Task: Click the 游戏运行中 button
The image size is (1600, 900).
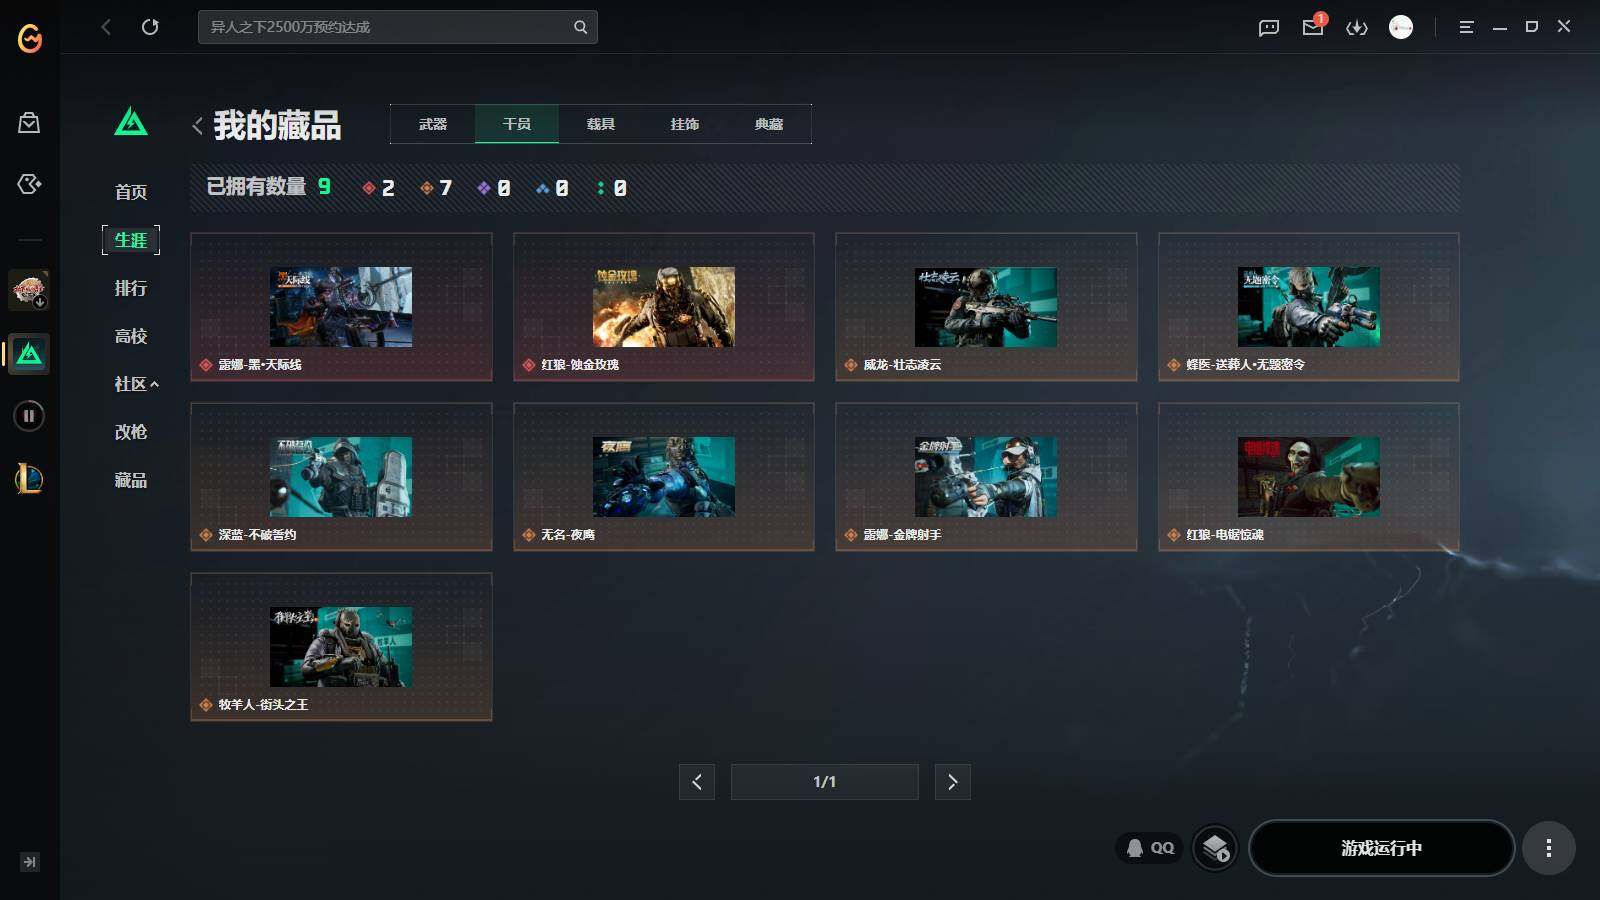Action: click(x=1381, y=848)
